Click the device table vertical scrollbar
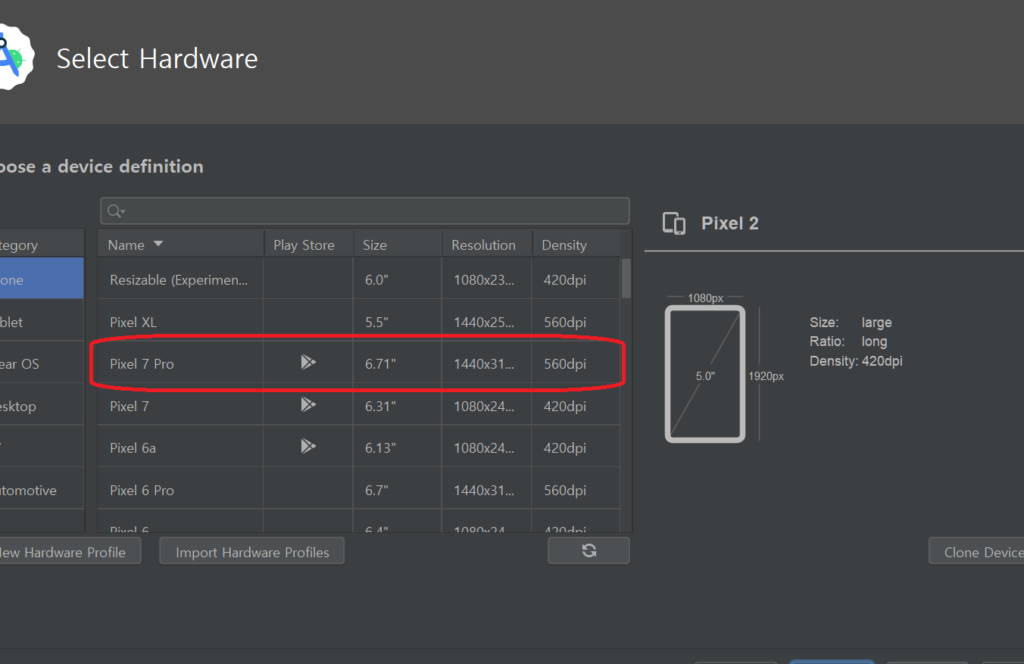The height and width of the screenshot is (664, 1024). [626, 278]
